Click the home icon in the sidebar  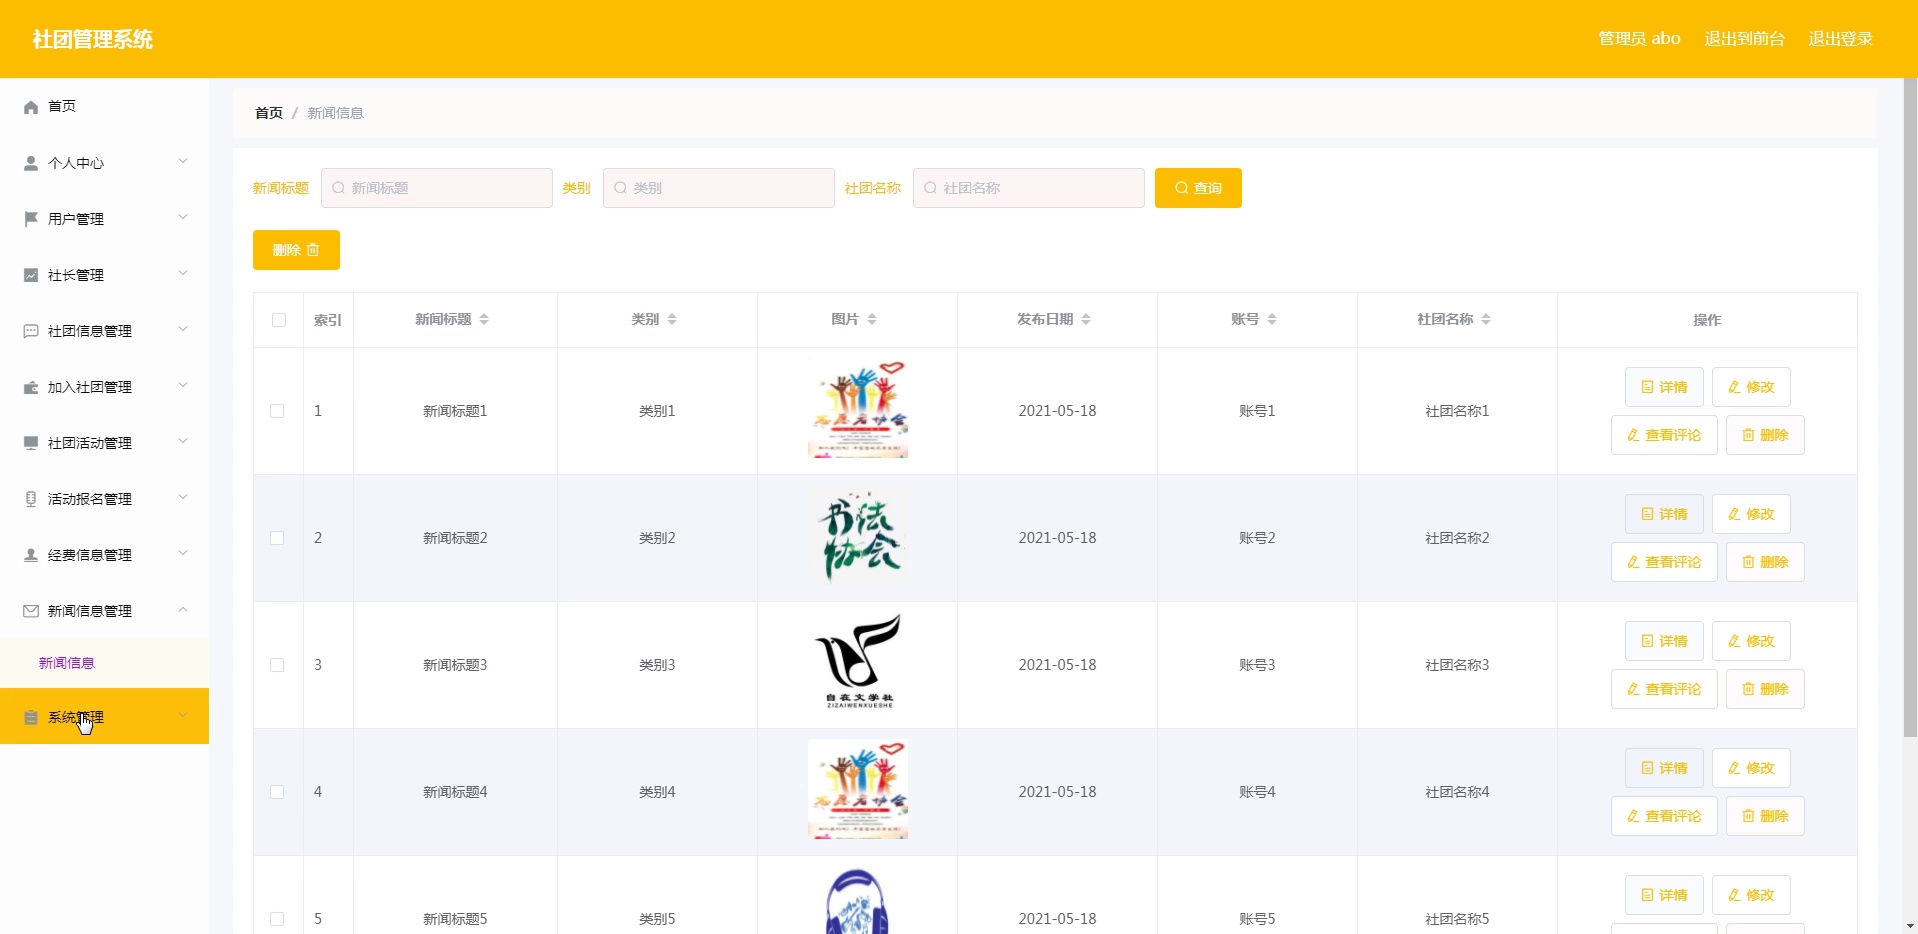point(31,107)
